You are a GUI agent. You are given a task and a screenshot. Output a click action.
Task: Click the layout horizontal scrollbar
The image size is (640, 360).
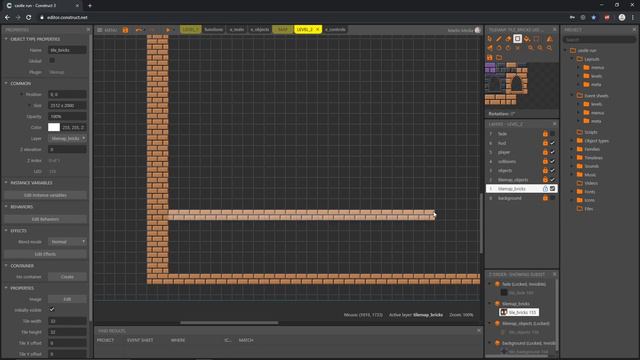[229, 322]
